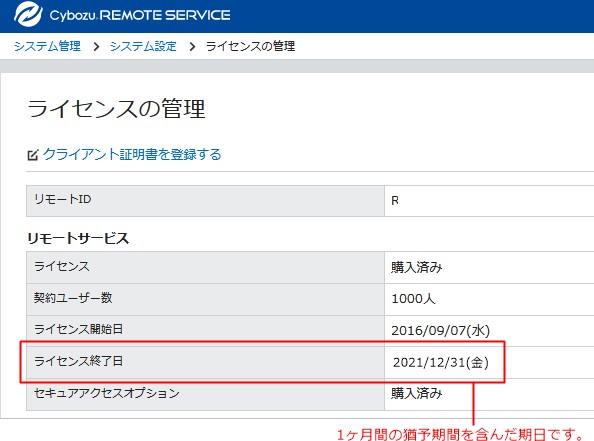
Task: Click ライセンスの管理 breadcrumb text
Action: point(250,46)
